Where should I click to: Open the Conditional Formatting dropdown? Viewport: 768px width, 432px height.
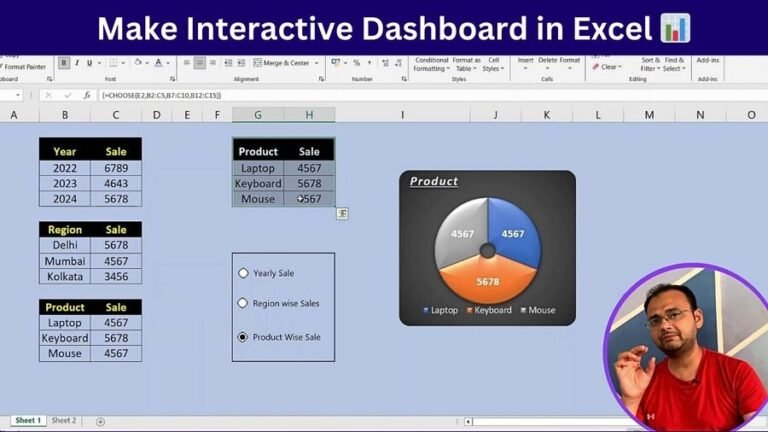click(x=431, y=64)
